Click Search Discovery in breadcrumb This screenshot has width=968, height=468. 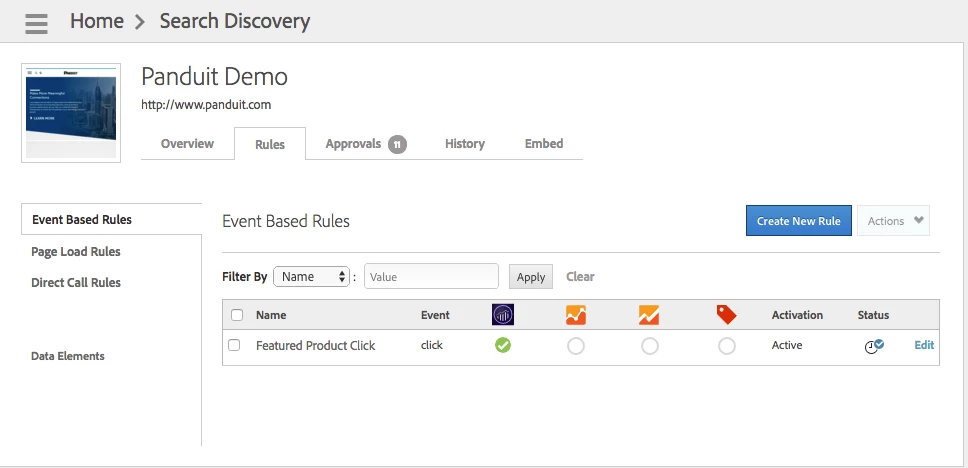point(235,21)
